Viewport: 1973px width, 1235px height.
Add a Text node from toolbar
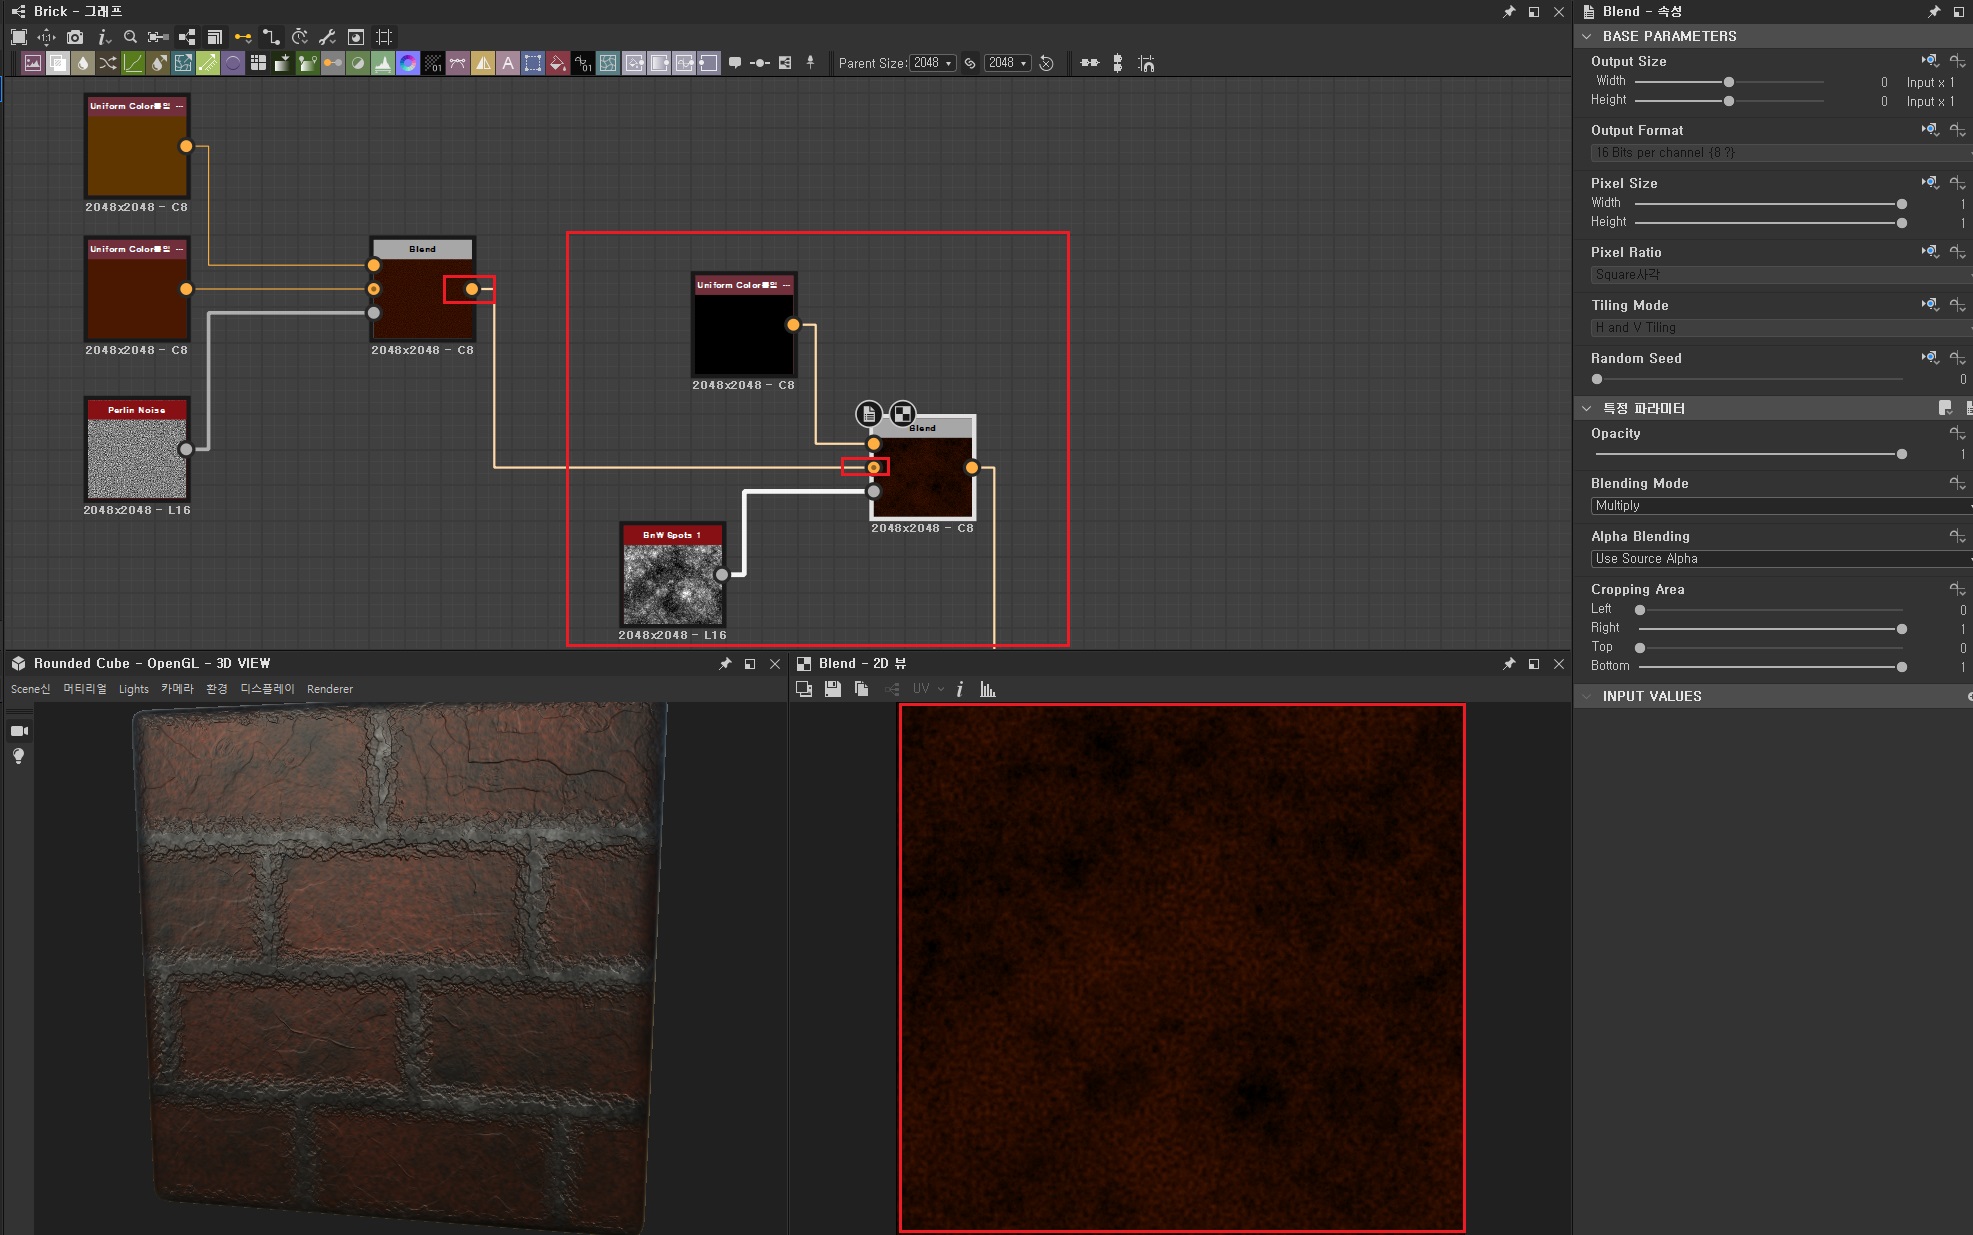point(508,63)
